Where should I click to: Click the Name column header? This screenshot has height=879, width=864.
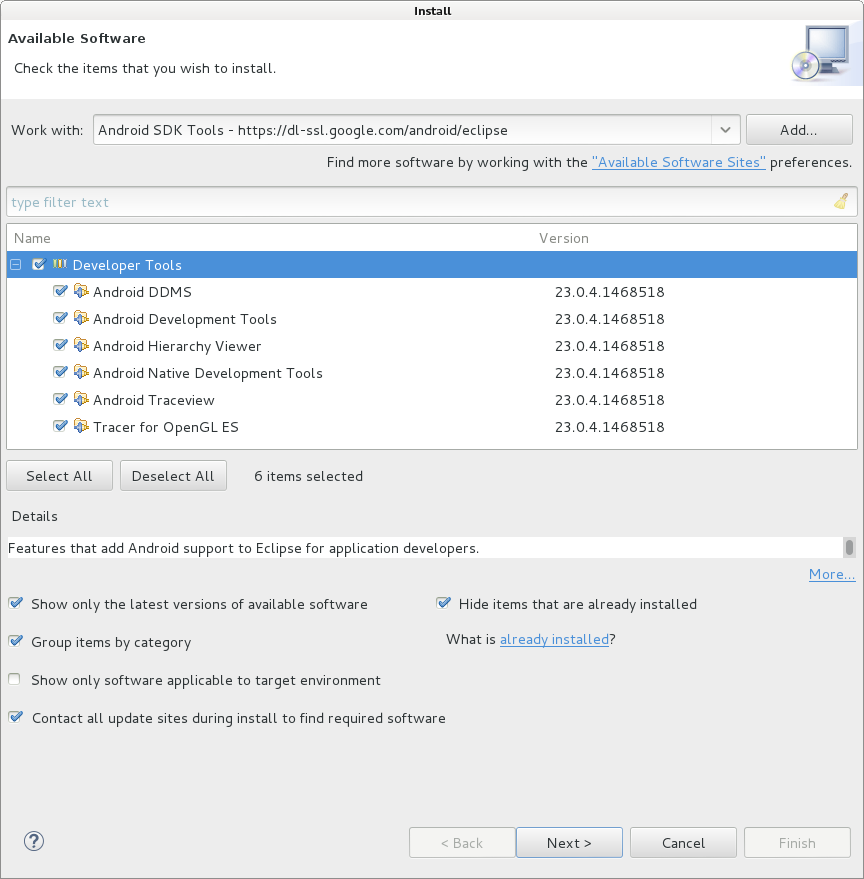(x=32, y=238)
